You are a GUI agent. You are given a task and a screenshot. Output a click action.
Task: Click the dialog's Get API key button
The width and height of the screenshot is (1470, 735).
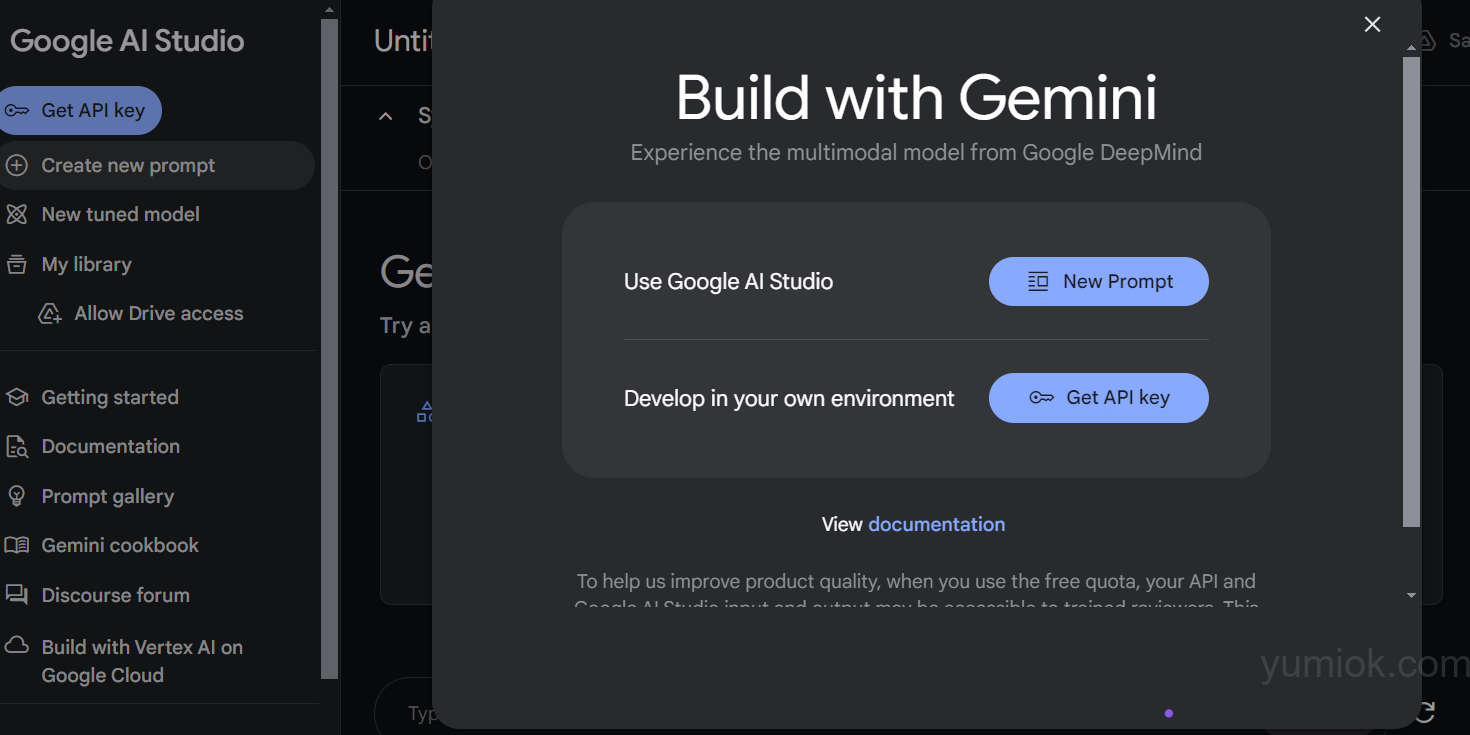tap(1099, 398)
